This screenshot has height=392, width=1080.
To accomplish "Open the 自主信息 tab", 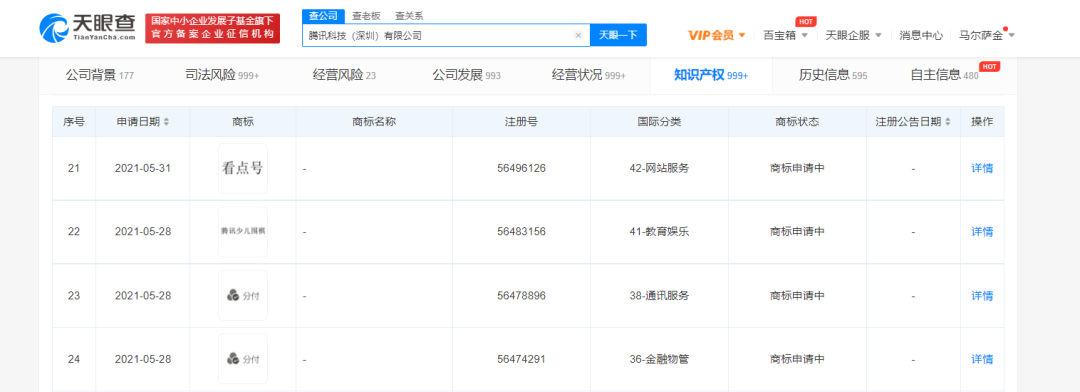I will pos(944,75).
